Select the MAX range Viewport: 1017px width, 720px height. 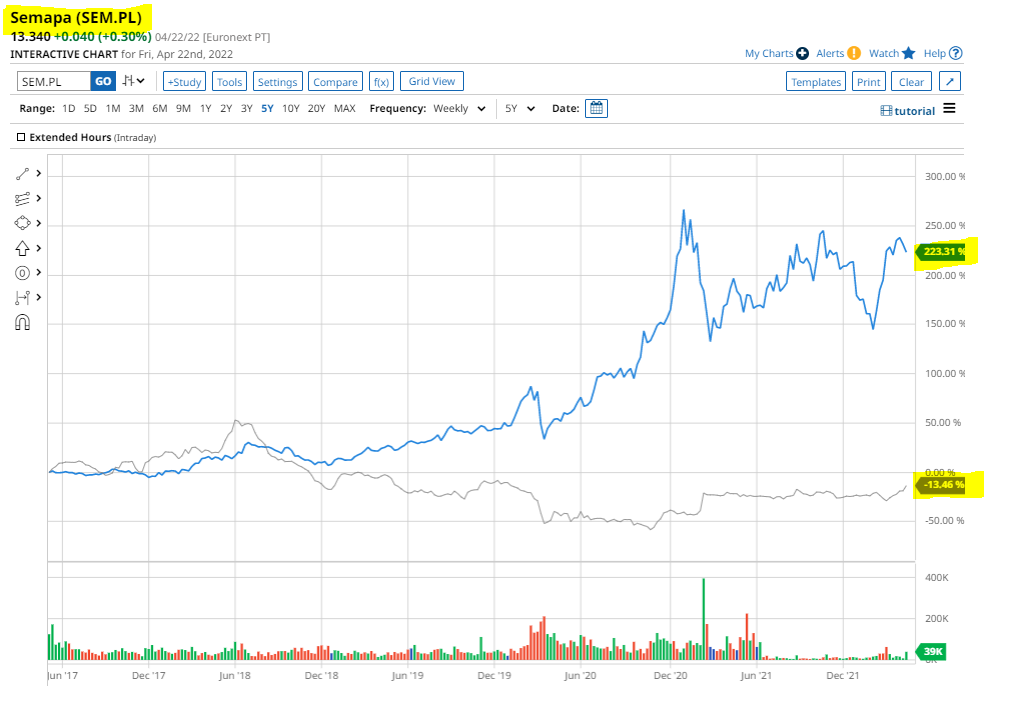coord(344,108)
